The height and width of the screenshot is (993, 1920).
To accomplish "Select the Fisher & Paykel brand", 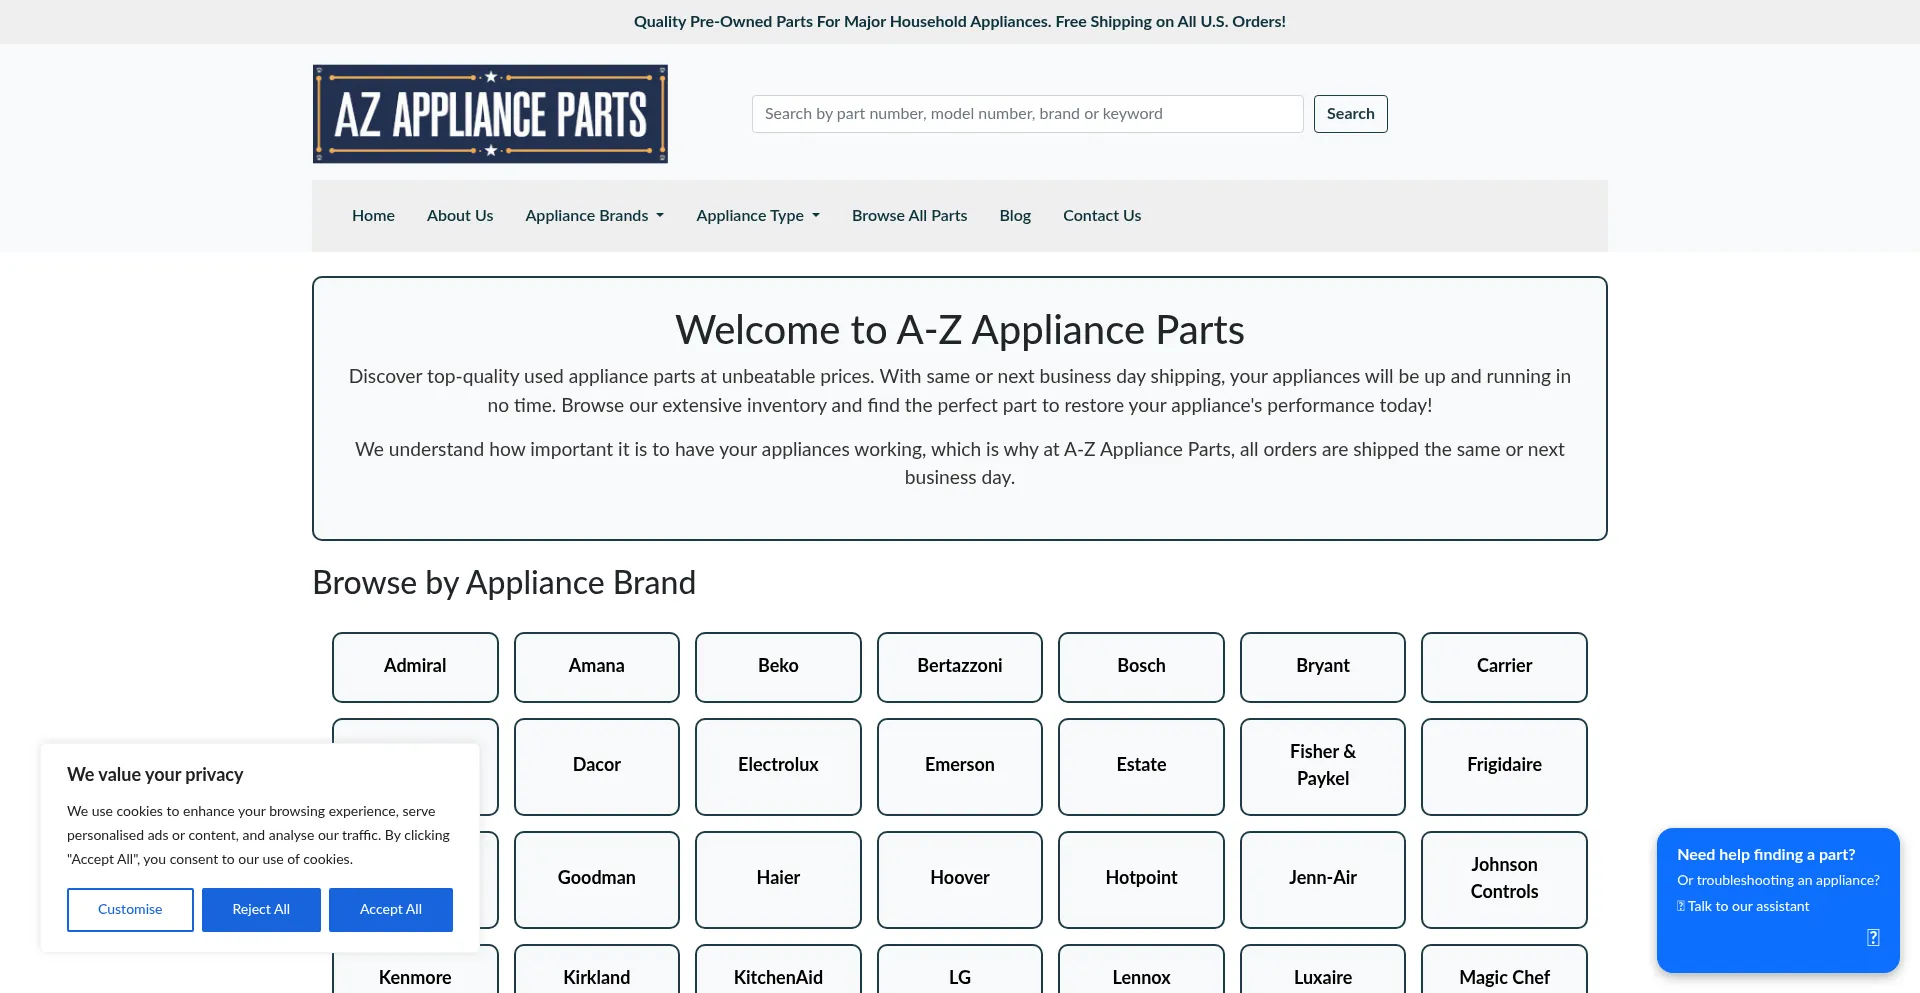I will coord(1323,767).
